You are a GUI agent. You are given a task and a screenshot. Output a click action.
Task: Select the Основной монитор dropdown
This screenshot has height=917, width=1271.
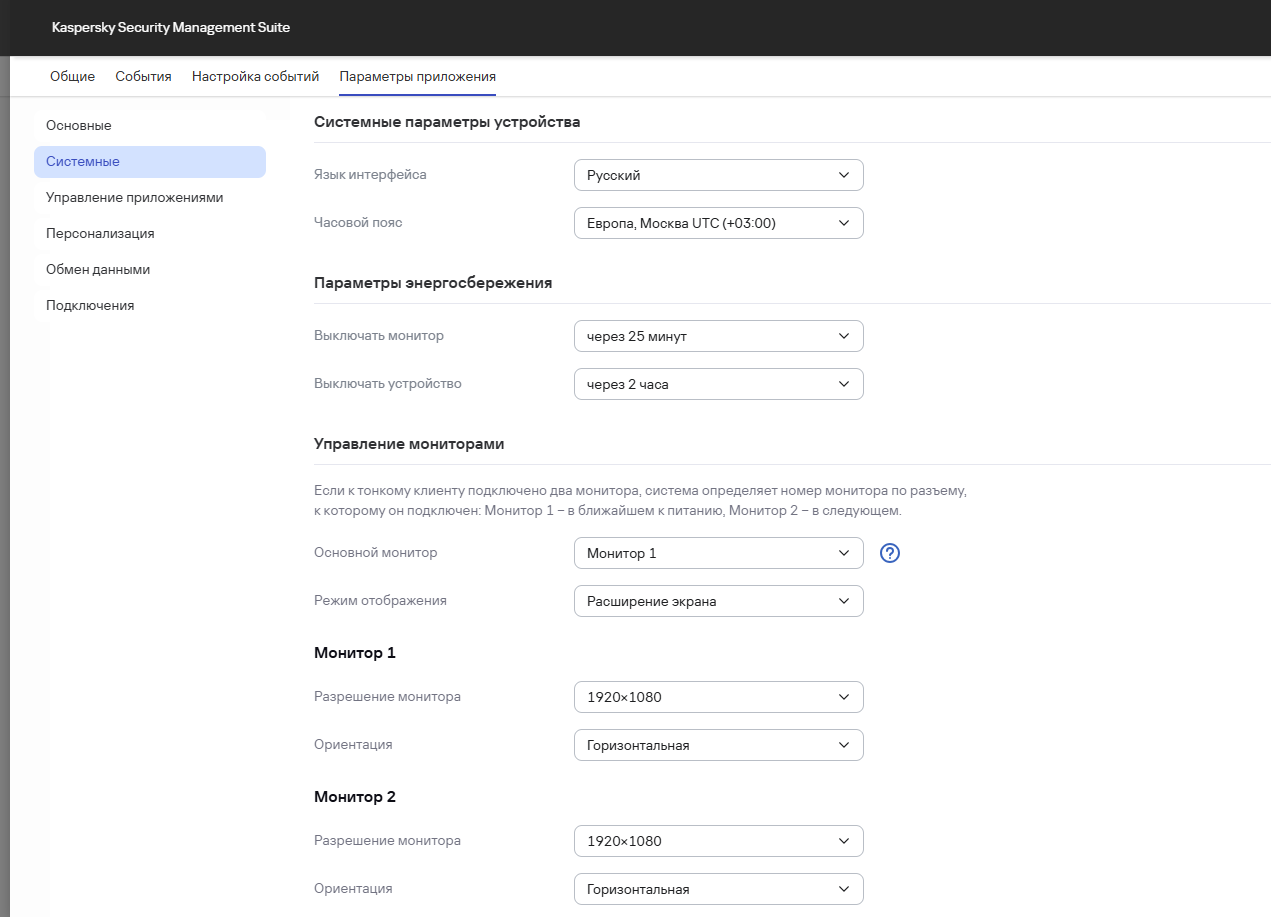point(718,553)
